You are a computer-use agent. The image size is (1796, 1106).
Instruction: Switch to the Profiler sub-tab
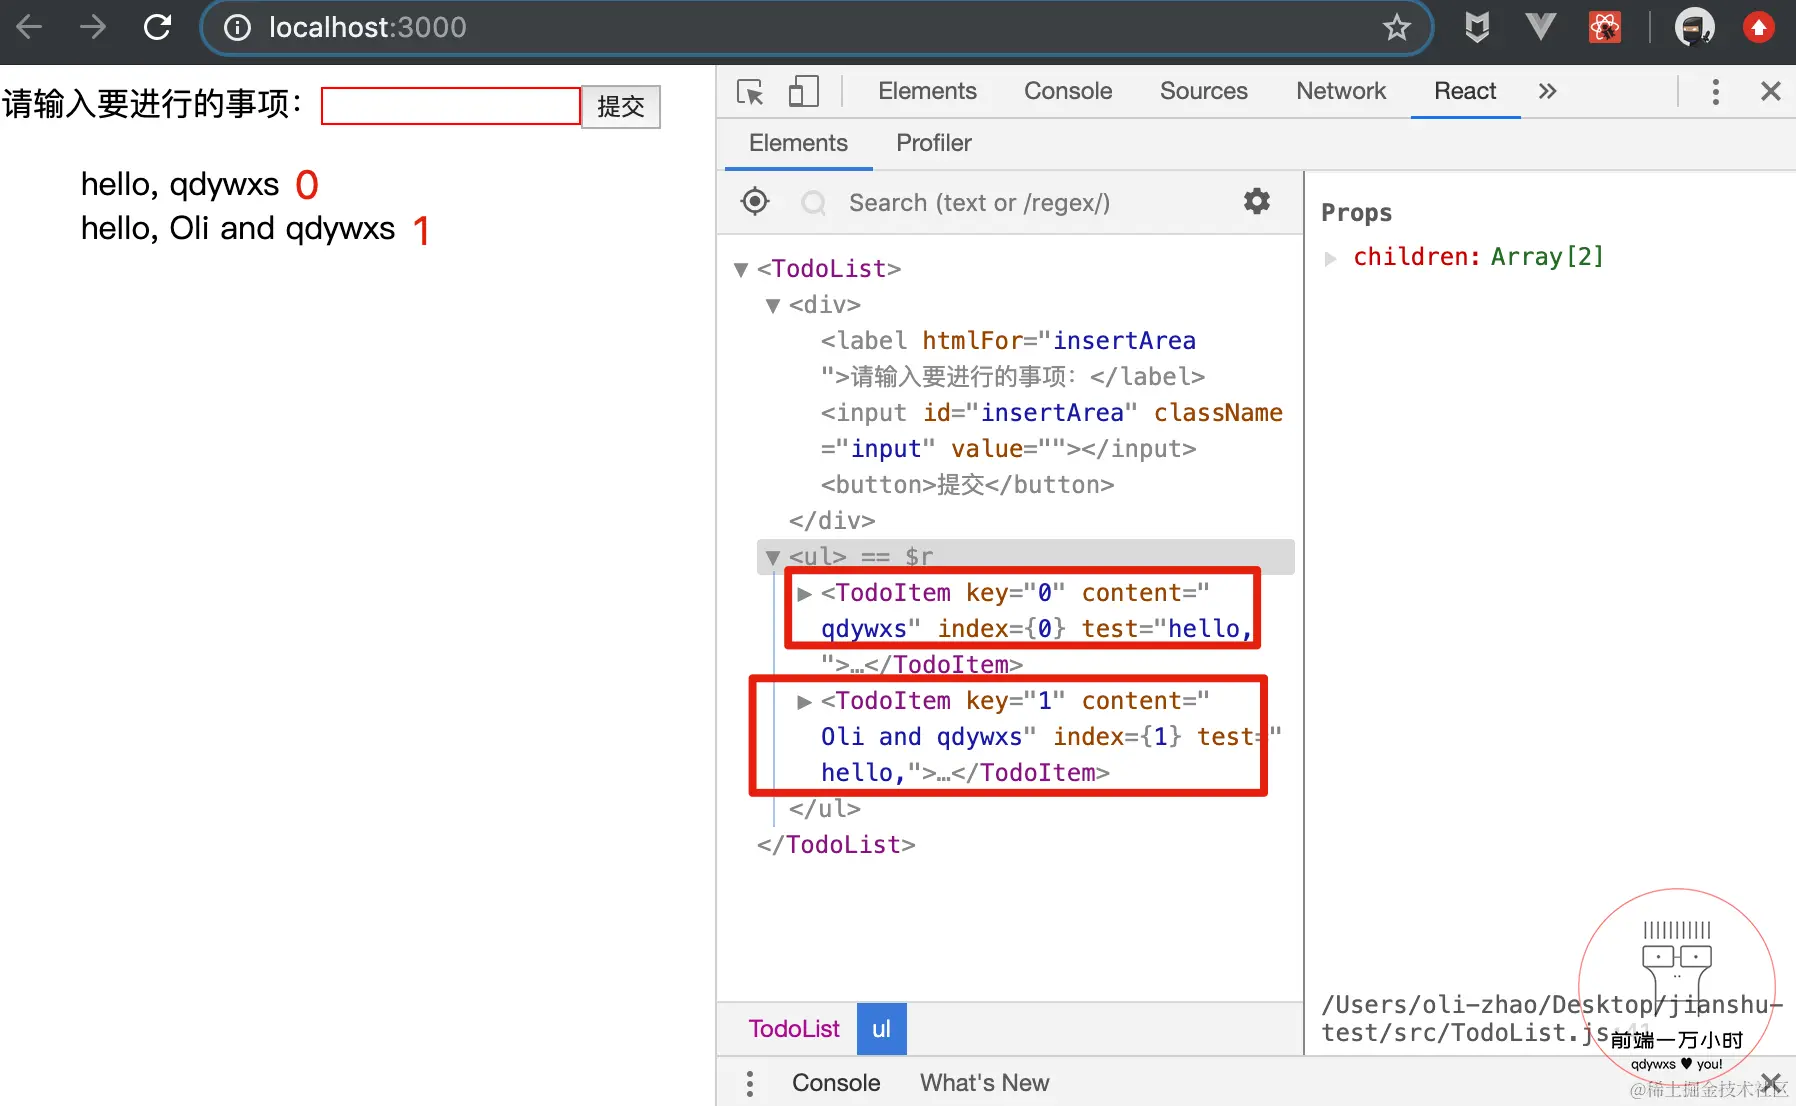934,143
